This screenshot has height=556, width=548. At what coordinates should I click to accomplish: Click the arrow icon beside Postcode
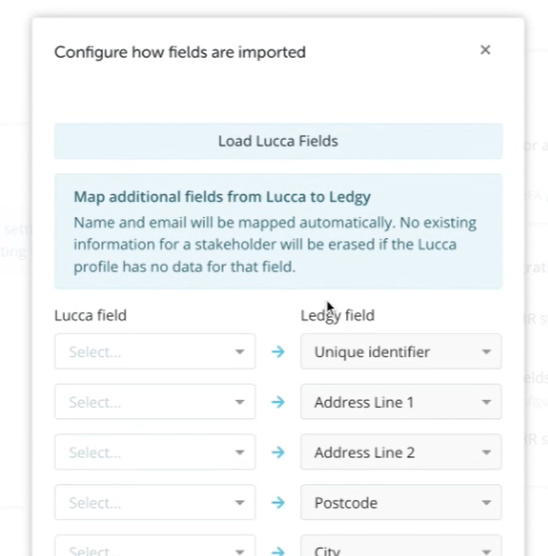[x=278, y=503]
